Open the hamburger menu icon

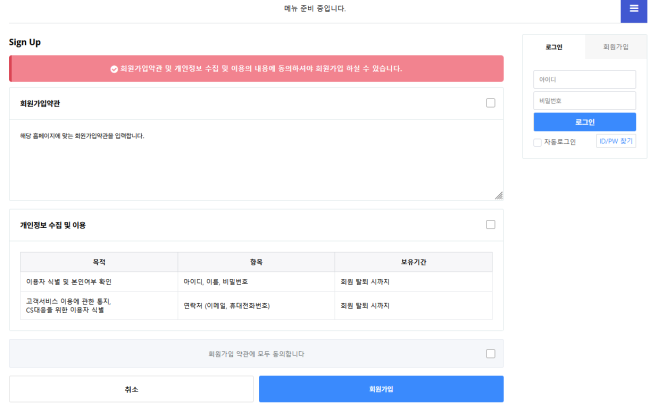pyautogui.click(x=633, y=9)
